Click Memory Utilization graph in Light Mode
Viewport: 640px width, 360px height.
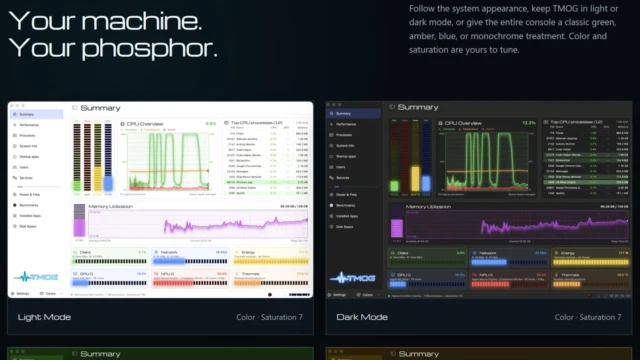[x=198, y=224]
